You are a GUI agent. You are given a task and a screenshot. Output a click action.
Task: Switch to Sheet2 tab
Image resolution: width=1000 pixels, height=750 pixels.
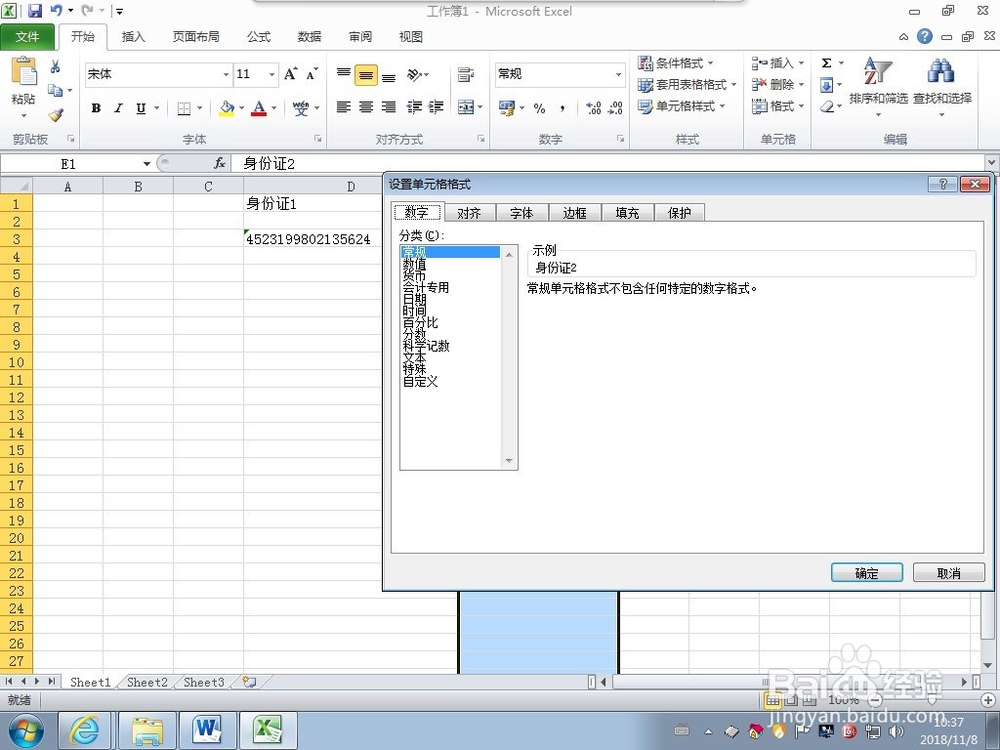click(147, 682)
